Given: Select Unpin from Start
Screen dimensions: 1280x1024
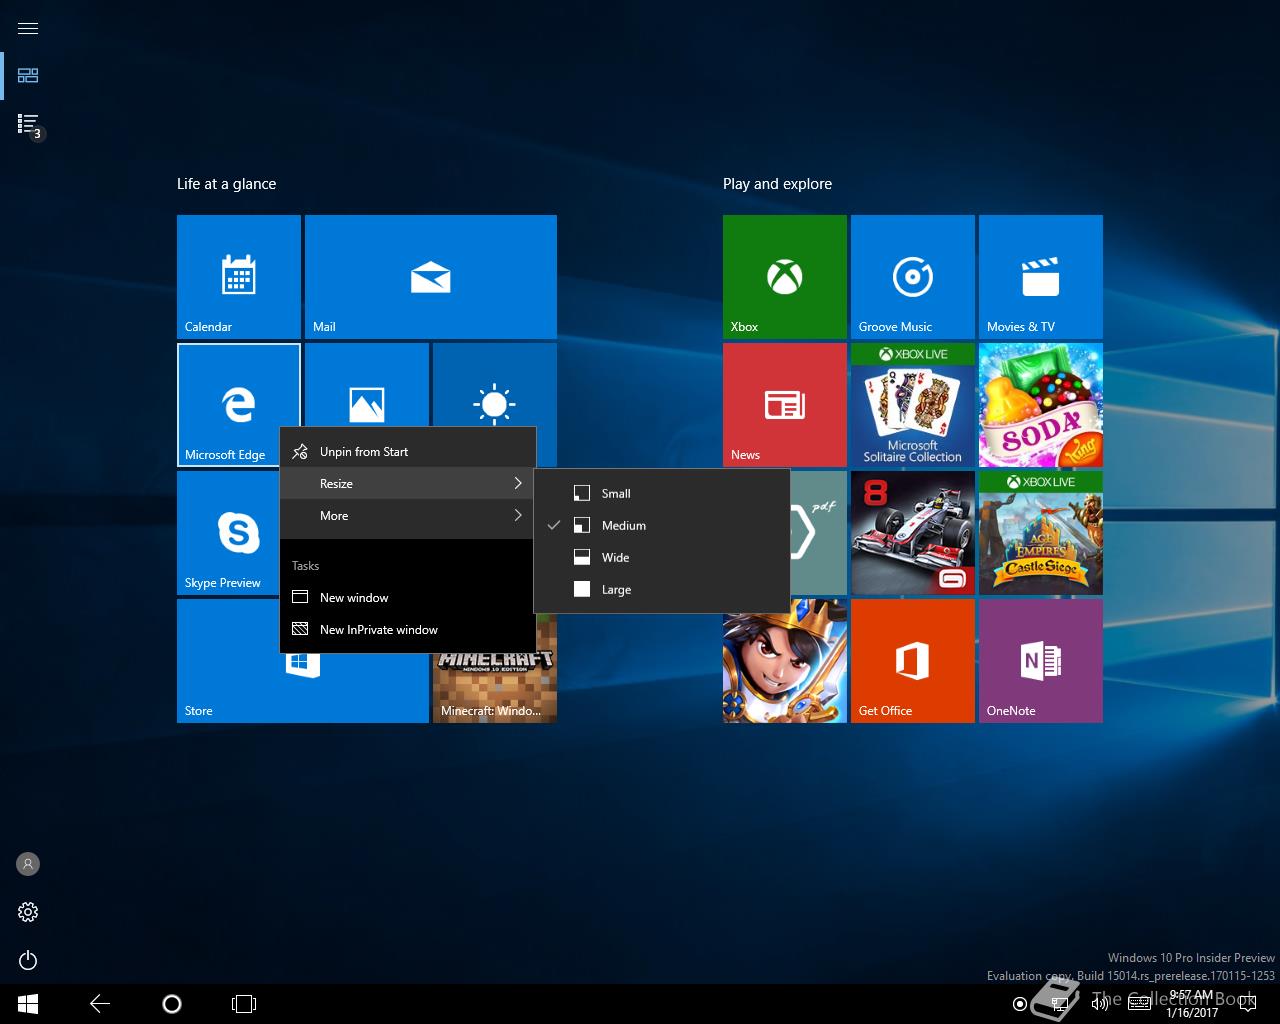Looking at the screenshot, I should tap(408, 451).
